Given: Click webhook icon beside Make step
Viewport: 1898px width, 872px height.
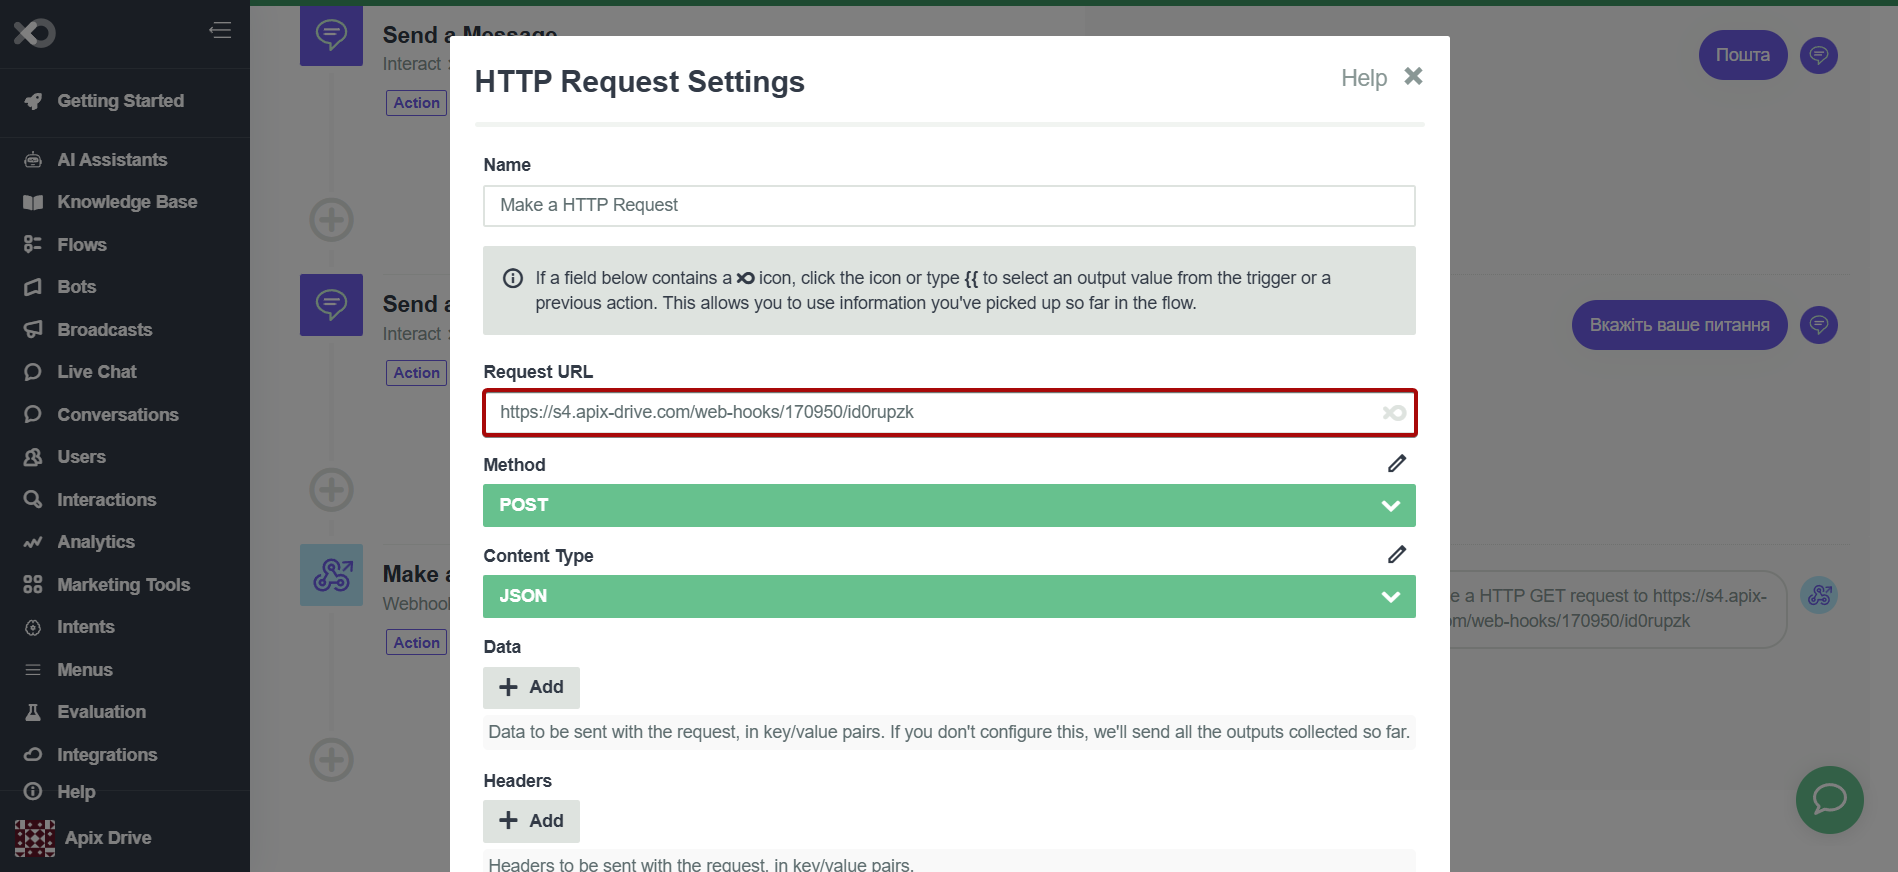Looking at the screenshot, I should [331, 575].
